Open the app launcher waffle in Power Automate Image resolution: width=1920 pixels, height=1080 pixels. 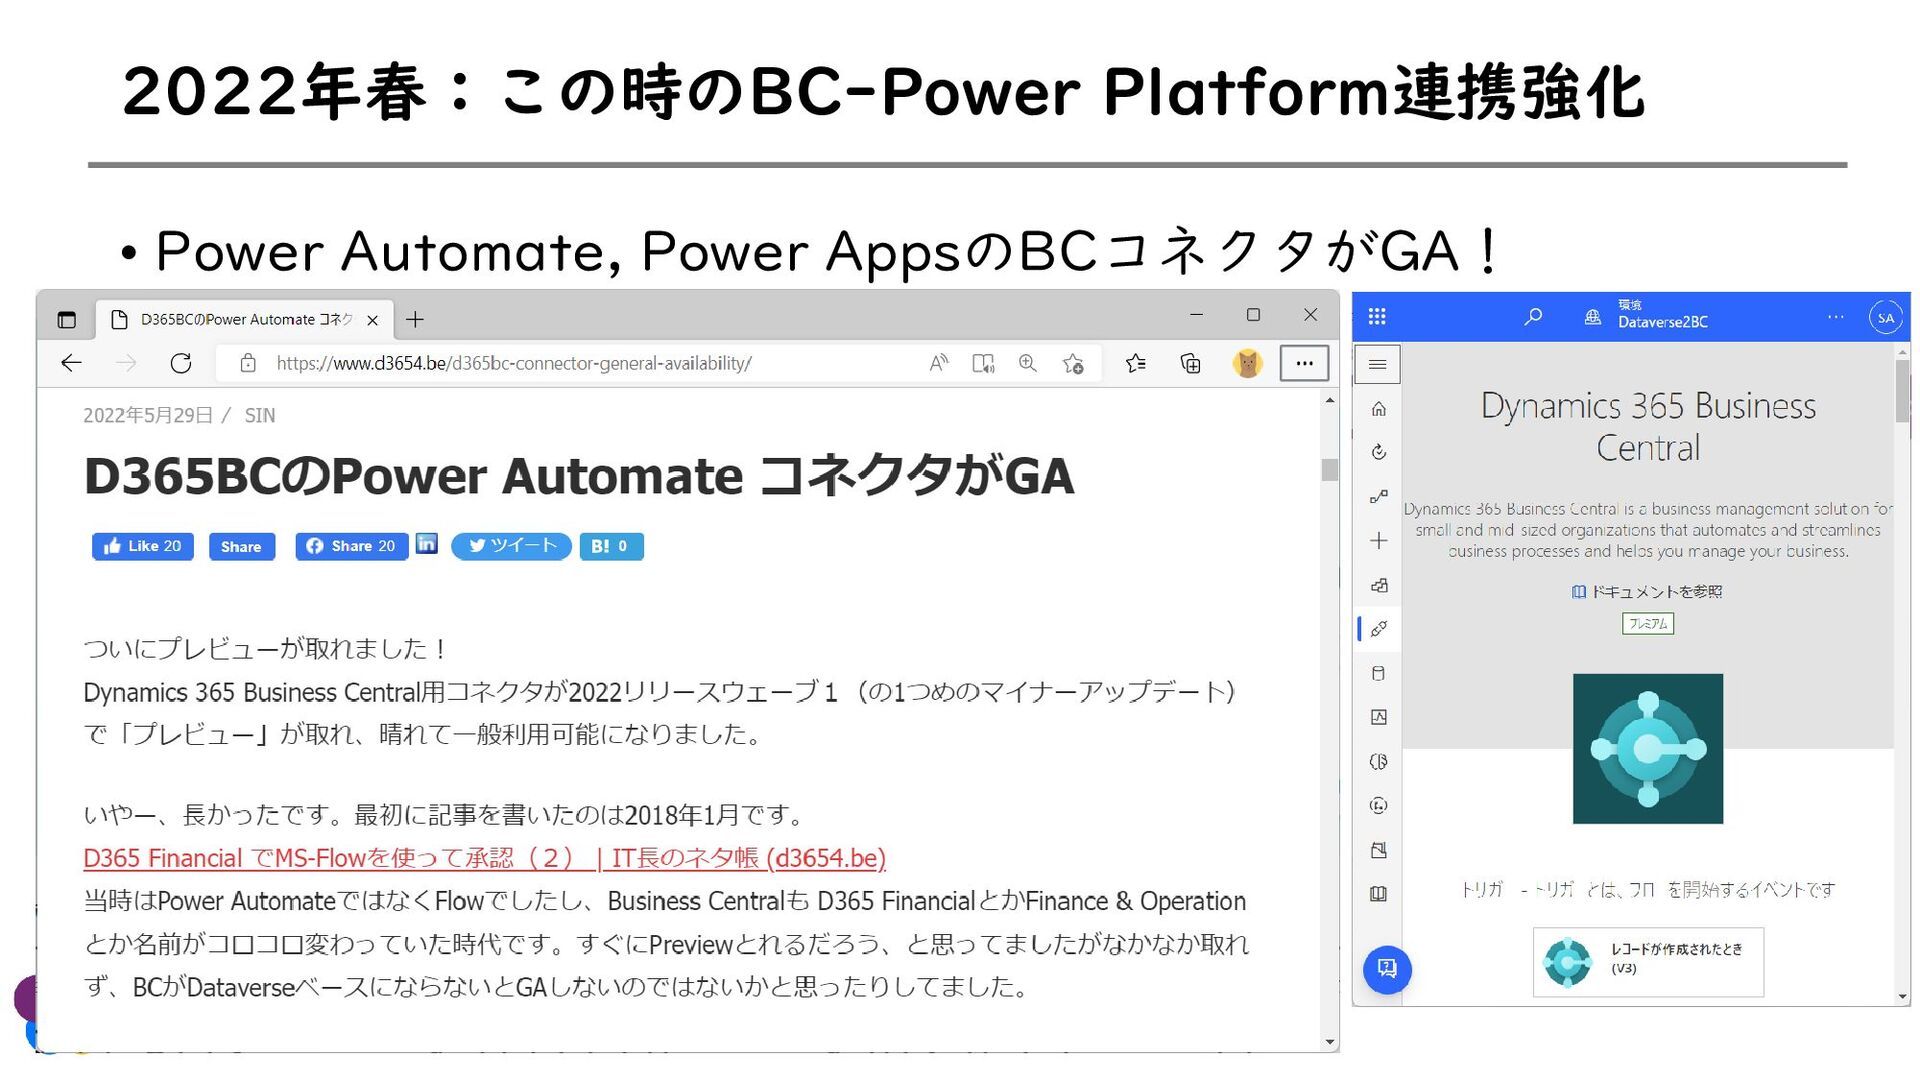(1377, 317)
